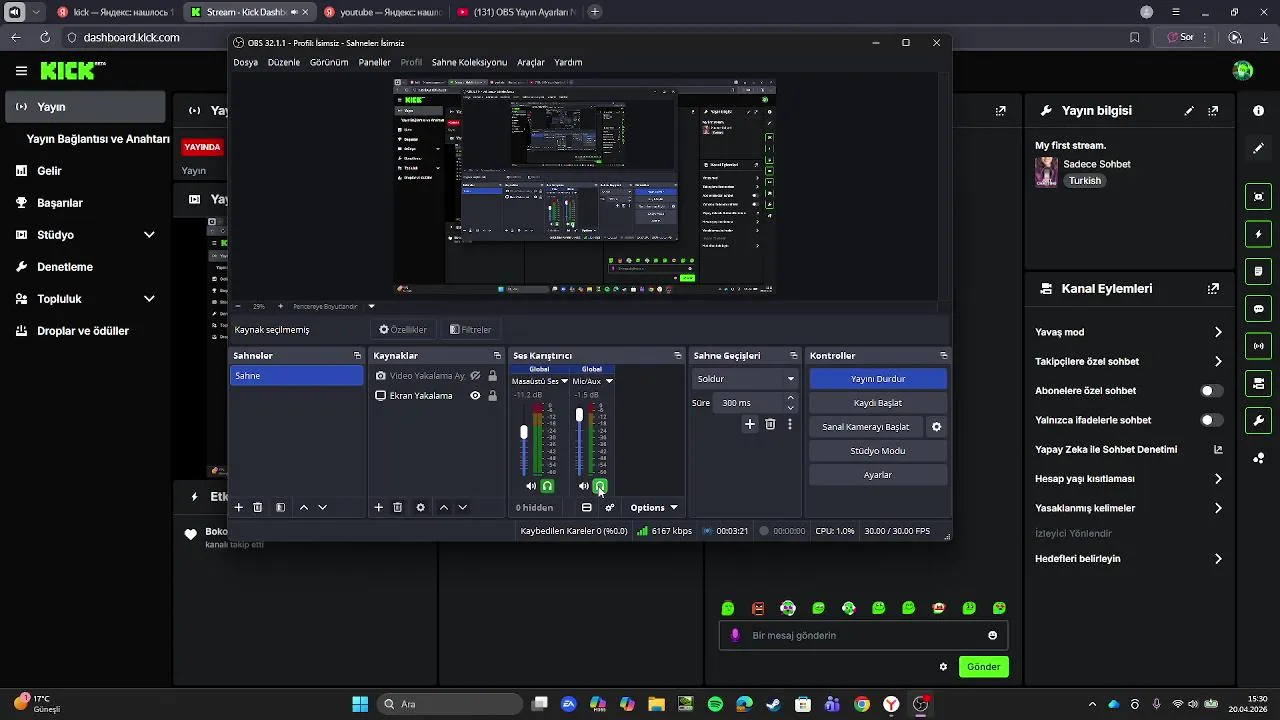Remove the transition with the trash icon
The height and width of the screenshot is (720, 1280).
tap(770, 424)
